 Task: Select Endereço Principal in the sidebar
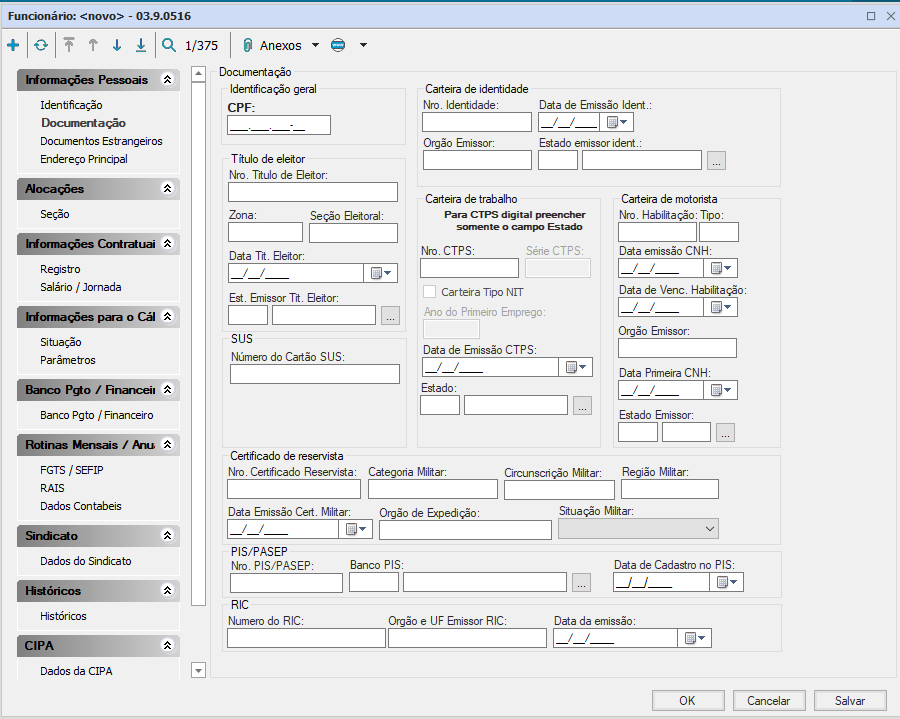[x=84, y=159]
